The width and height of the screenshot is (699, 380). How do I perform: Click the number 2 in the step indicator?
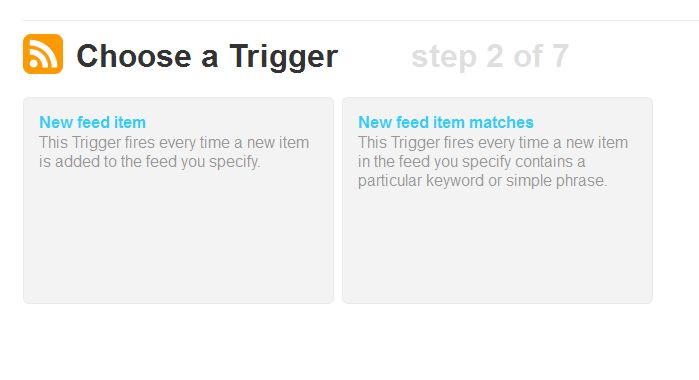495,56
